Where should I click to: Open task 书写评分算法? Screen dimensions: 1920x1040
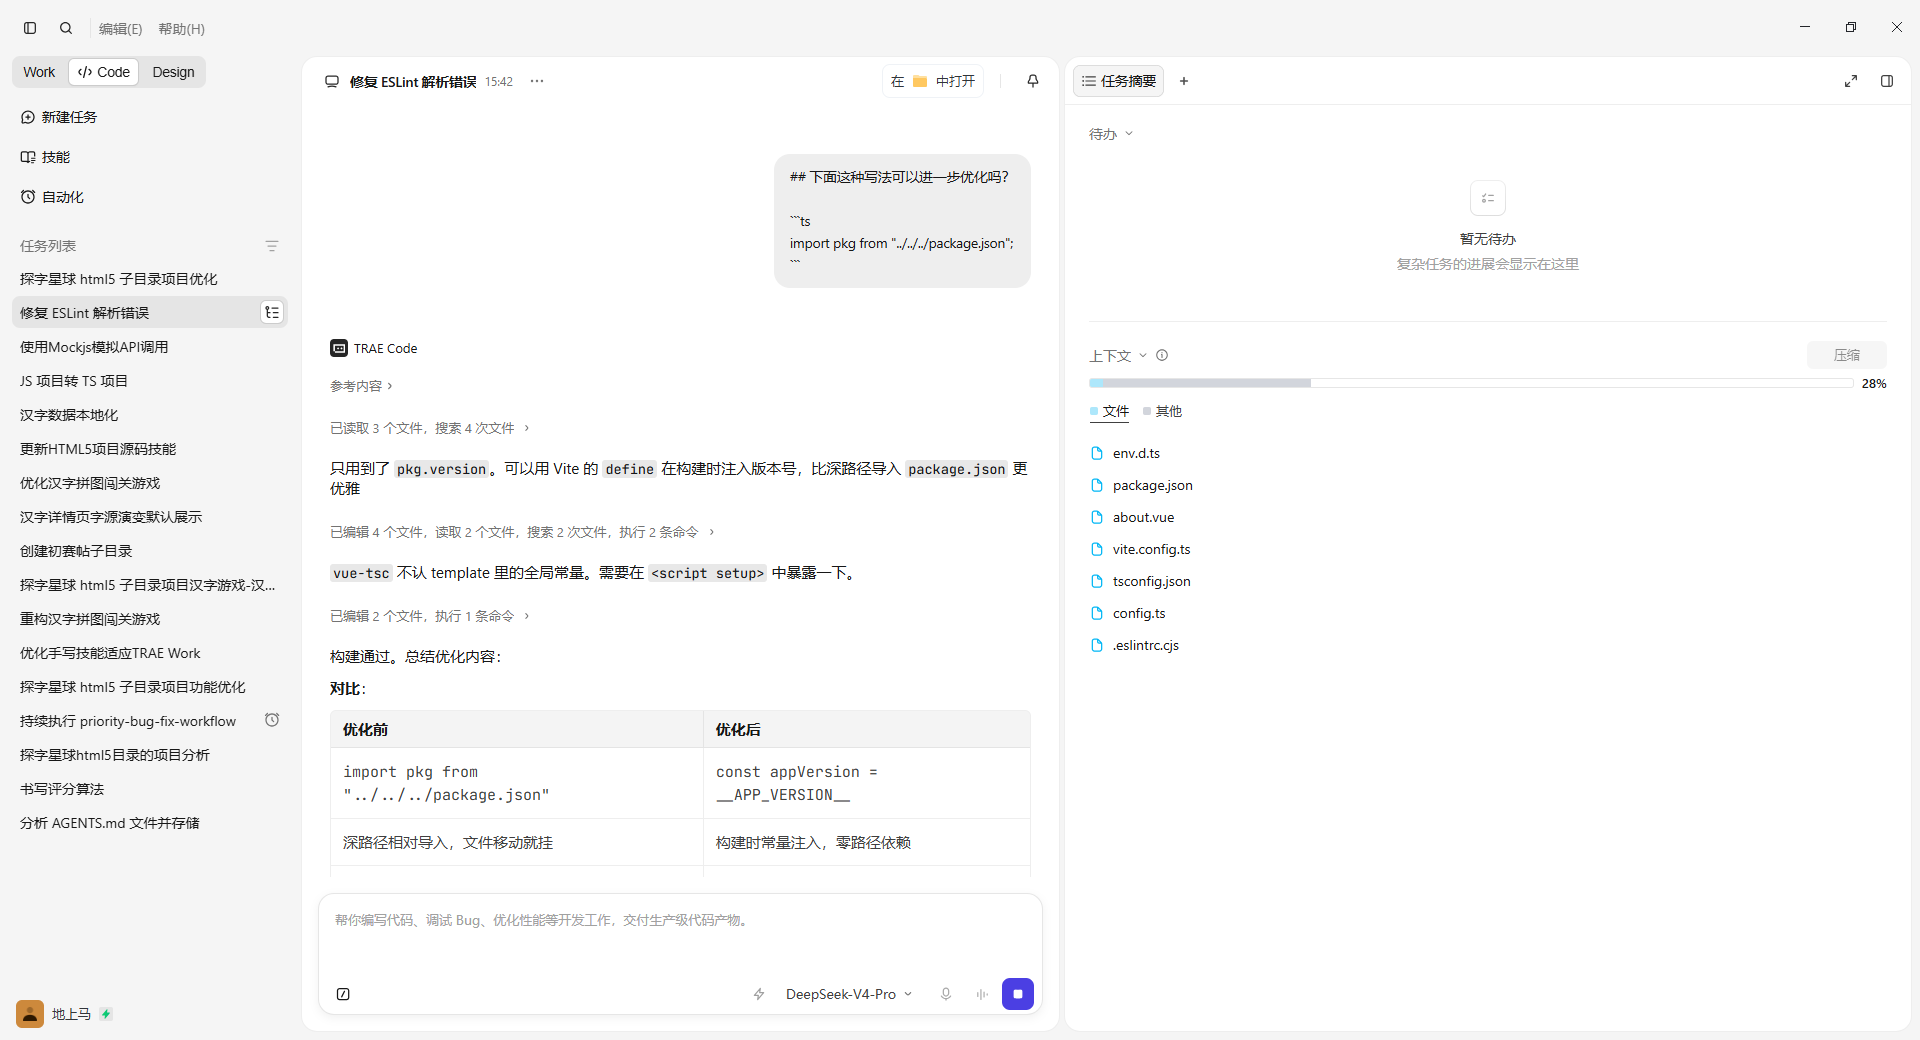pyautogui.click(x=150, y=789)
